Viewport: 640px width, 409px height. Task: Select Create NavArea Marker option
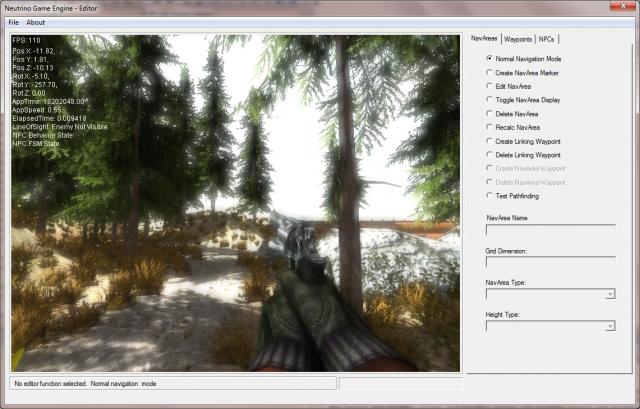pyautogui.click(x=489, y=72)
